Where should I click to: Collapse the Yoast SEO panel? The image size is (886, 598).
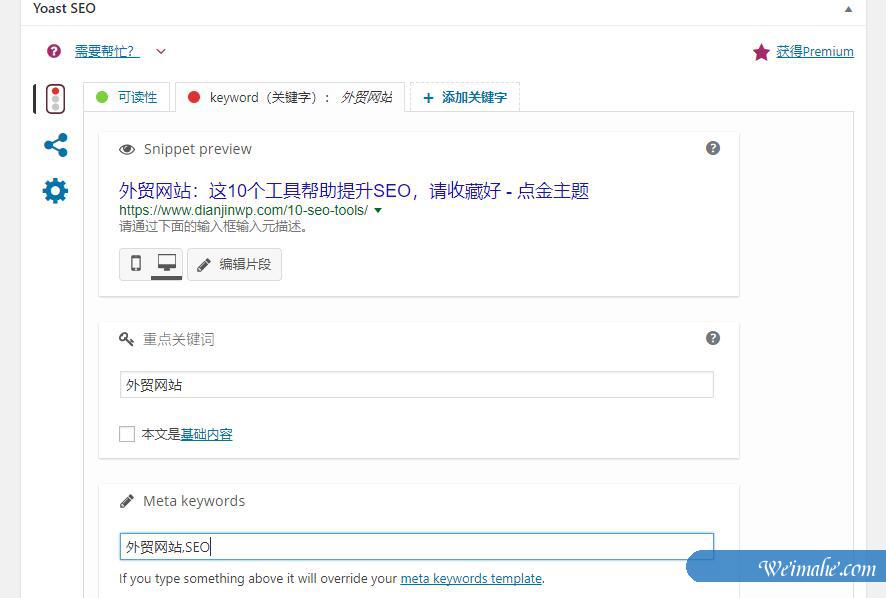(848, 8)
